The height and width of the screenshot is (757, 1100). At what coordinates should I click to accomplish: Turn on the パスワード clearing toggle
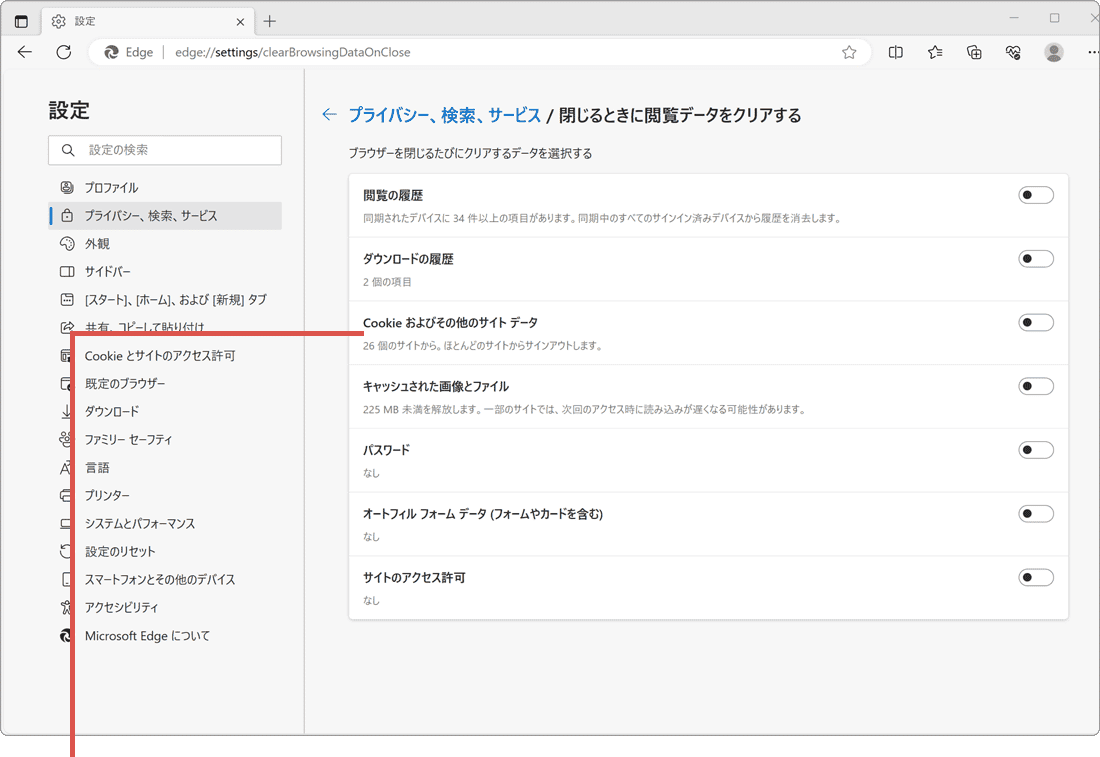(x=1036, y=449)
